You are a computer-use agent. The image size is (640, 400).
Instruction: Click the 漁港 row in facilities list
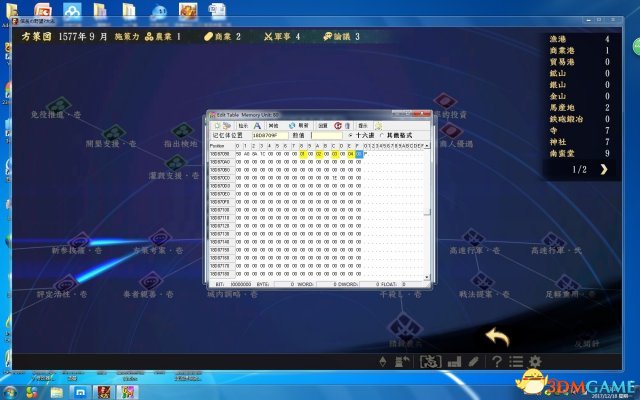pos(579,39)
